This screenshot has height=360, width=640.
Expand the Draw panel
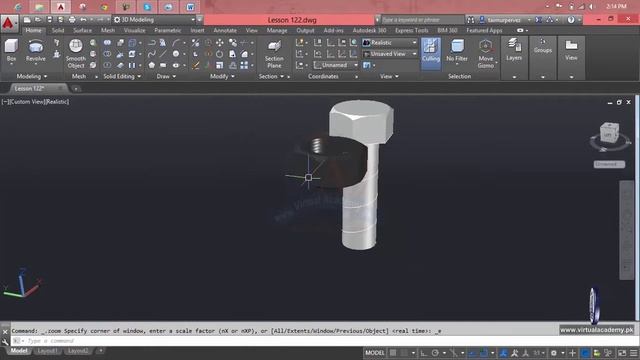point(166,76)
